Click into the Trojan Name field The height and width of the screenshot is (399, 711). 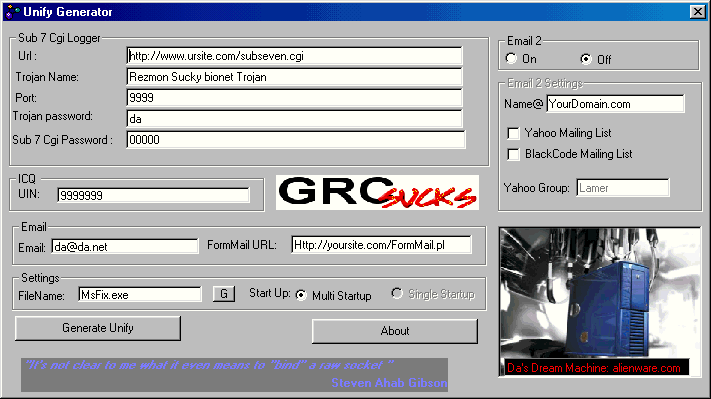[294, 77]
